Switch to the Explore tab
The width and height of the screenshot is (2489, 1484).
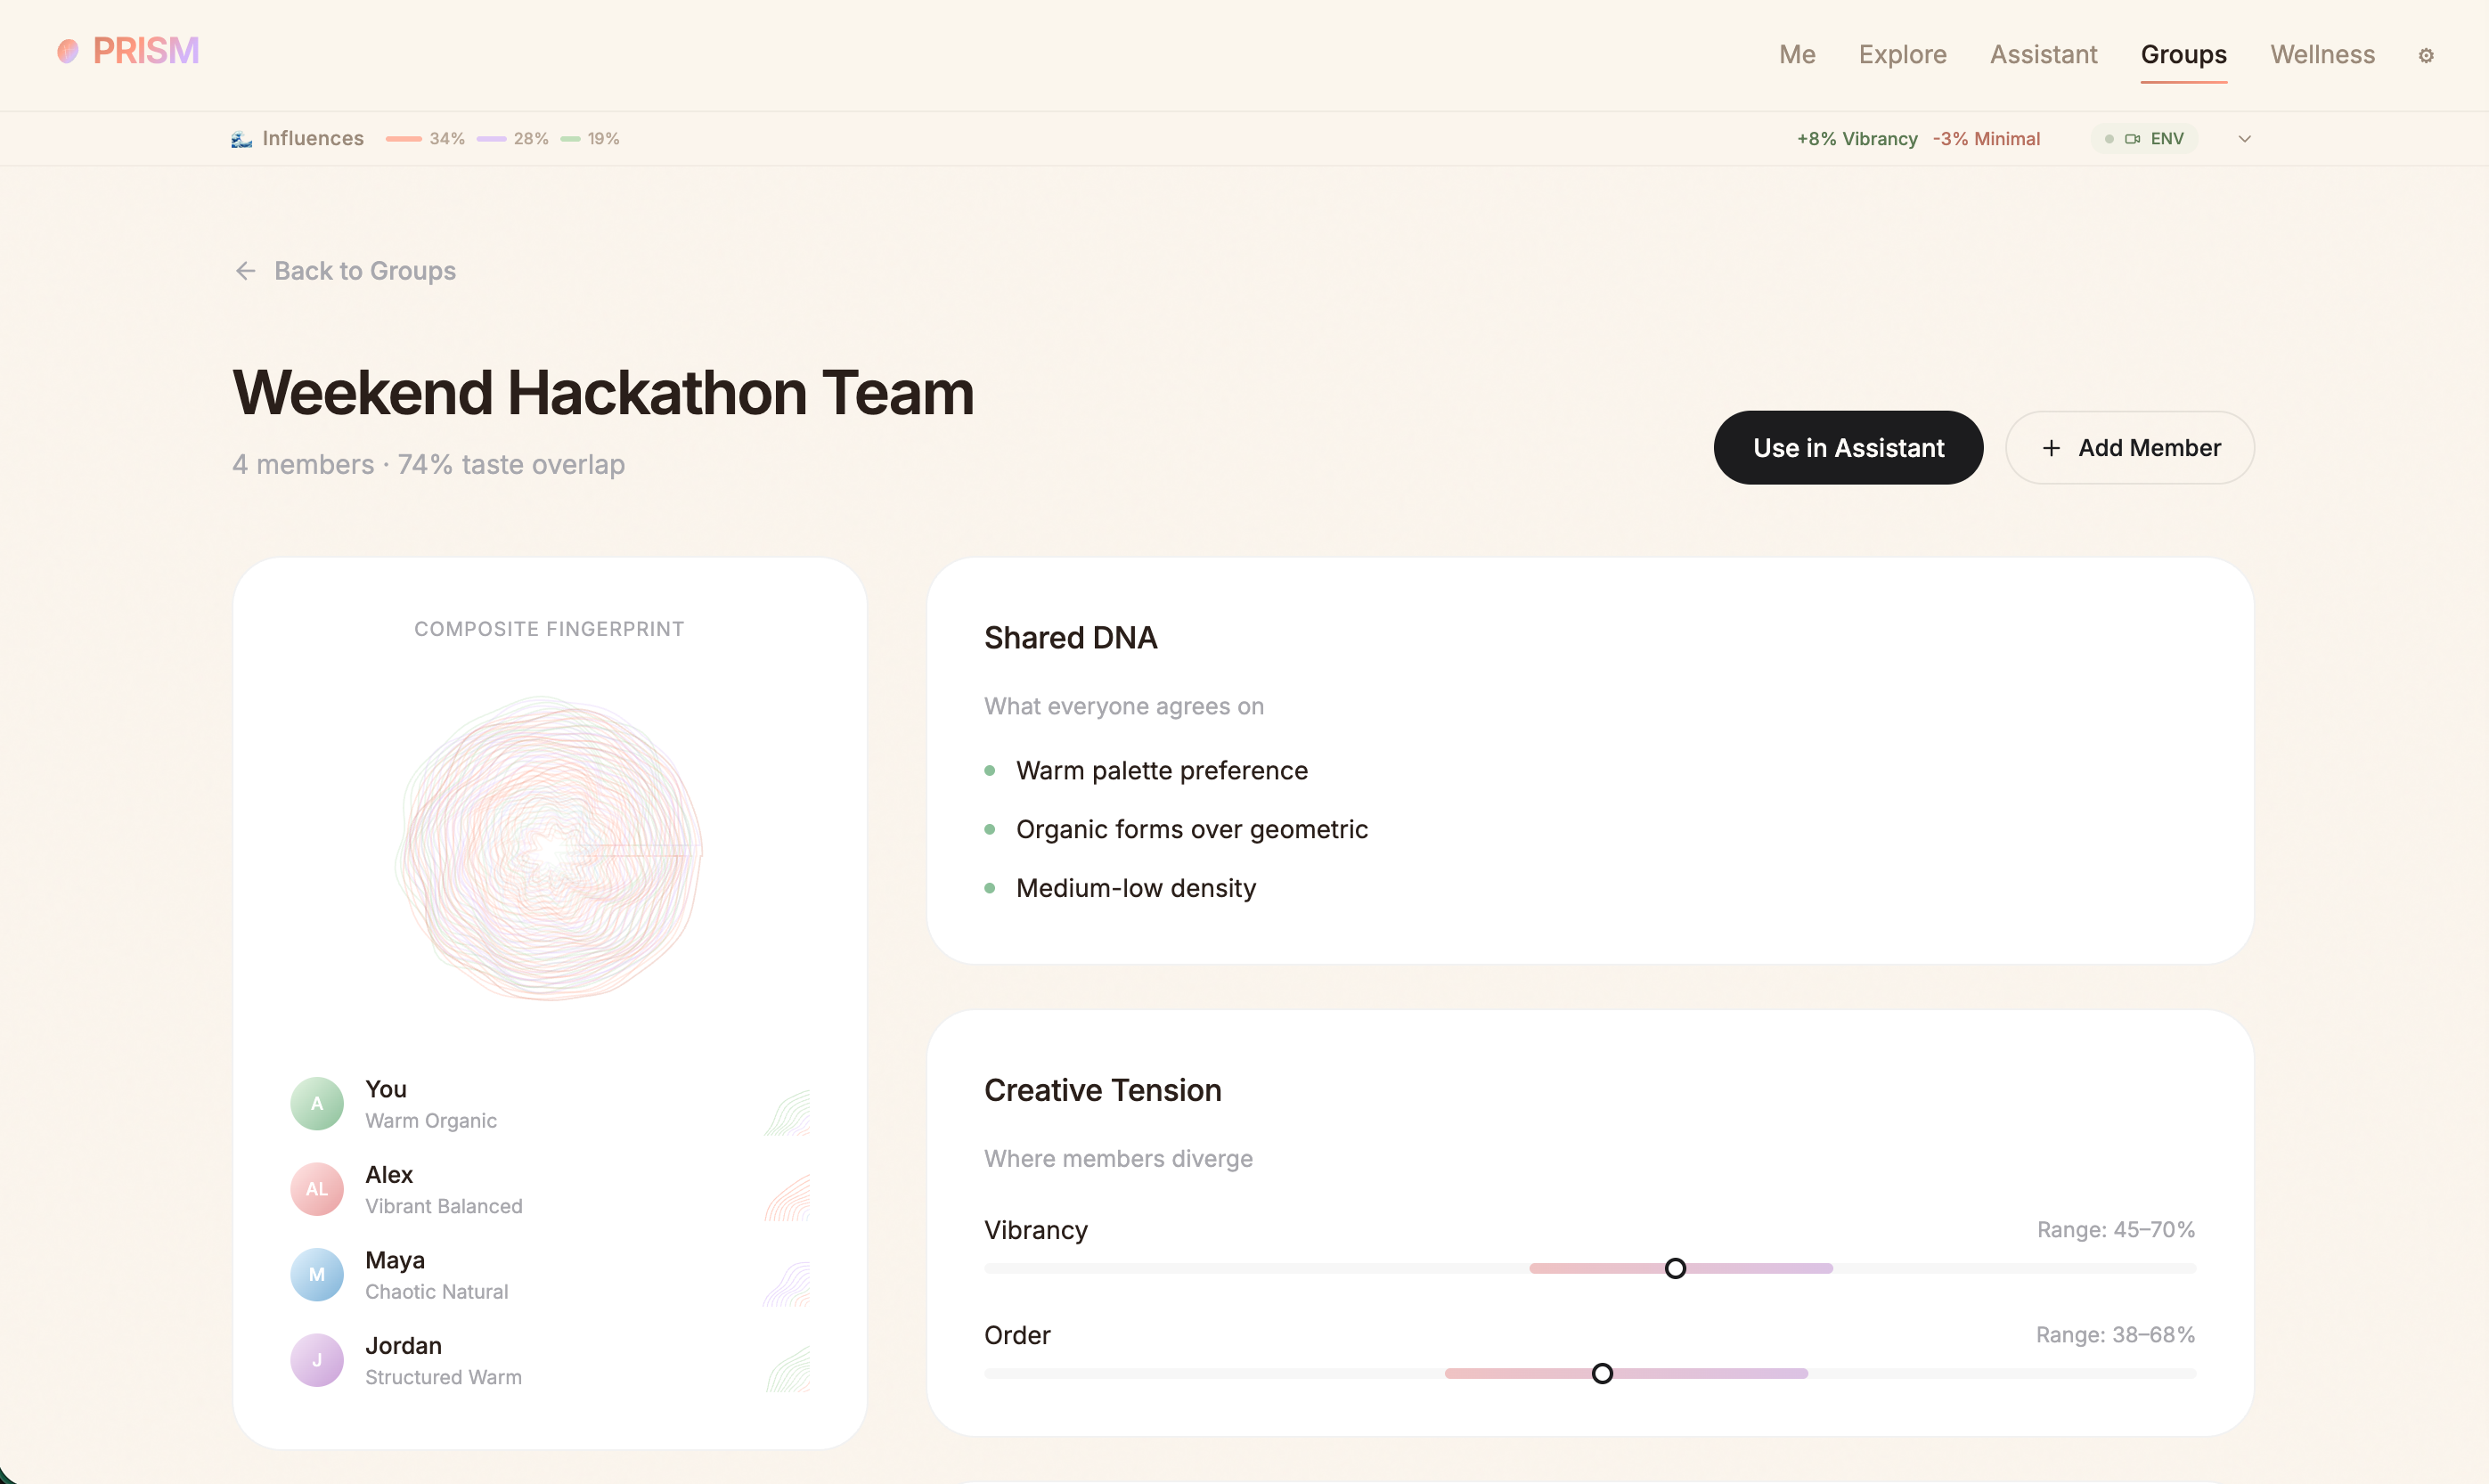[x=1902, y=55]
